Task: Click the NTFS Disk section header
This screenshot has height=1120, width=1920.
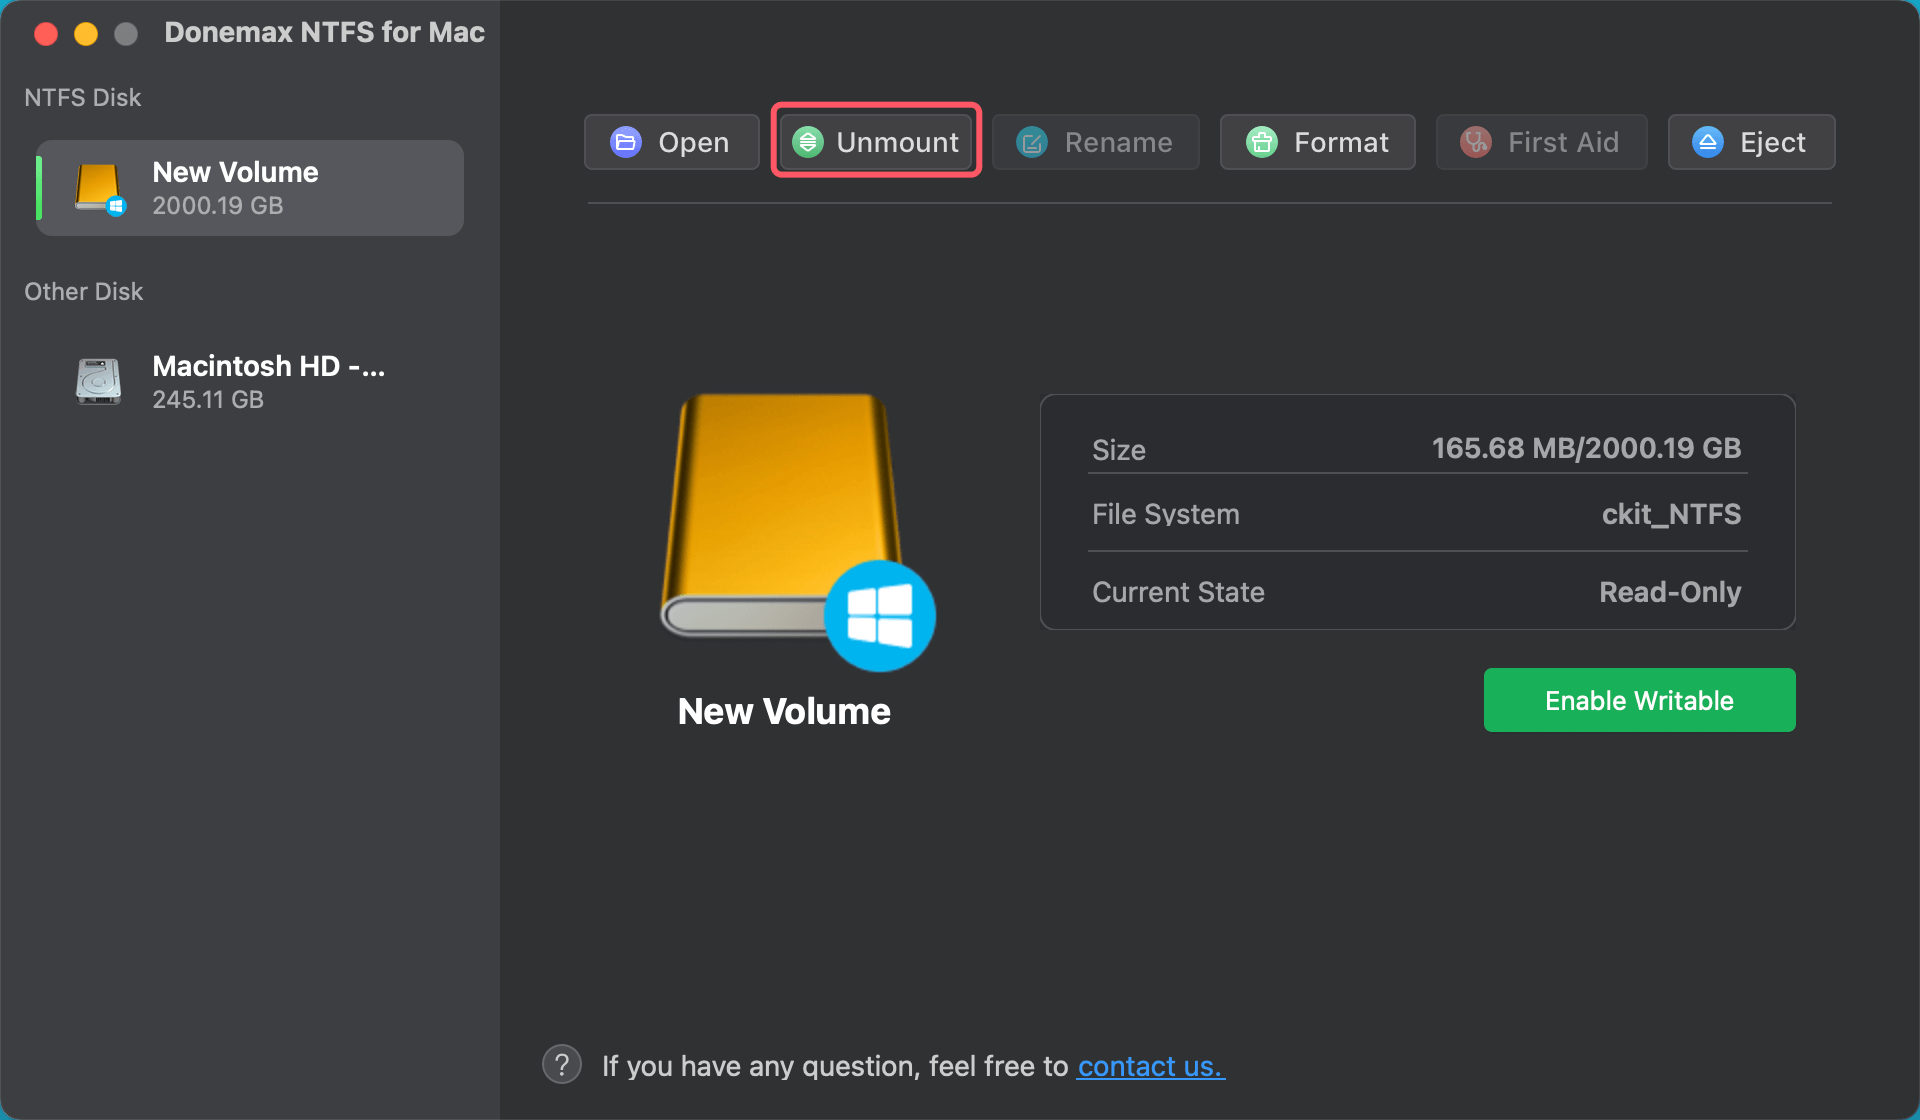Action: click(x=83, y=97)
